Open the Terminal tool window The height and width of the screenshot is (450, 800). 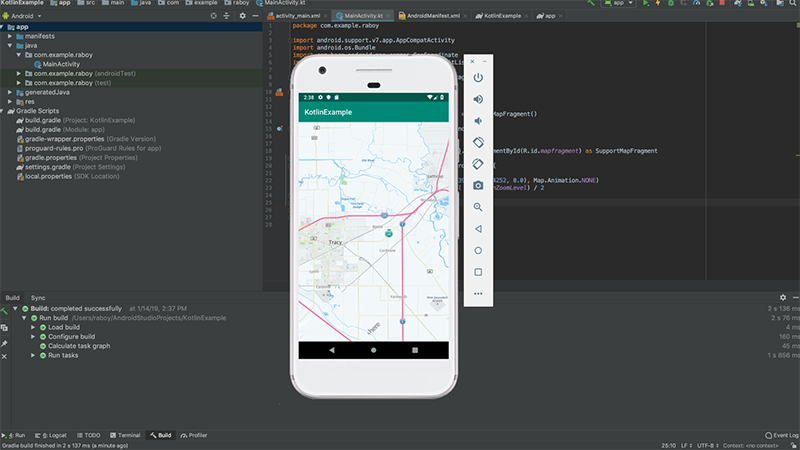click(126, 435)
